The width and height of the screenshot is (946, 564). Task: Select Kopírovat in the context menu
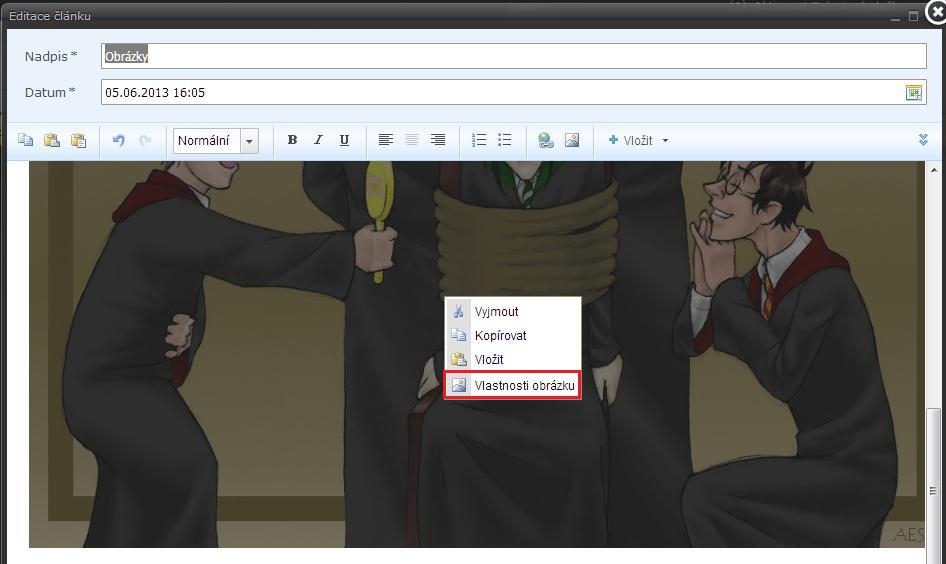point(500,336)
